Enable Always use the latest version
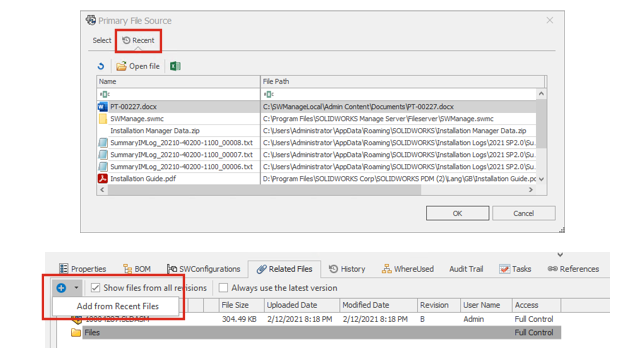Viewport: 640px width, 360px height. coord(223,288)
